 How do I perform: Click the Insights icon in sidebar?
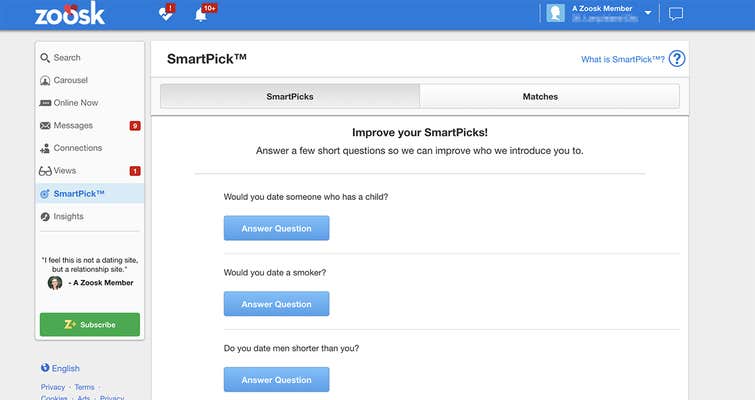pos(45,216)
